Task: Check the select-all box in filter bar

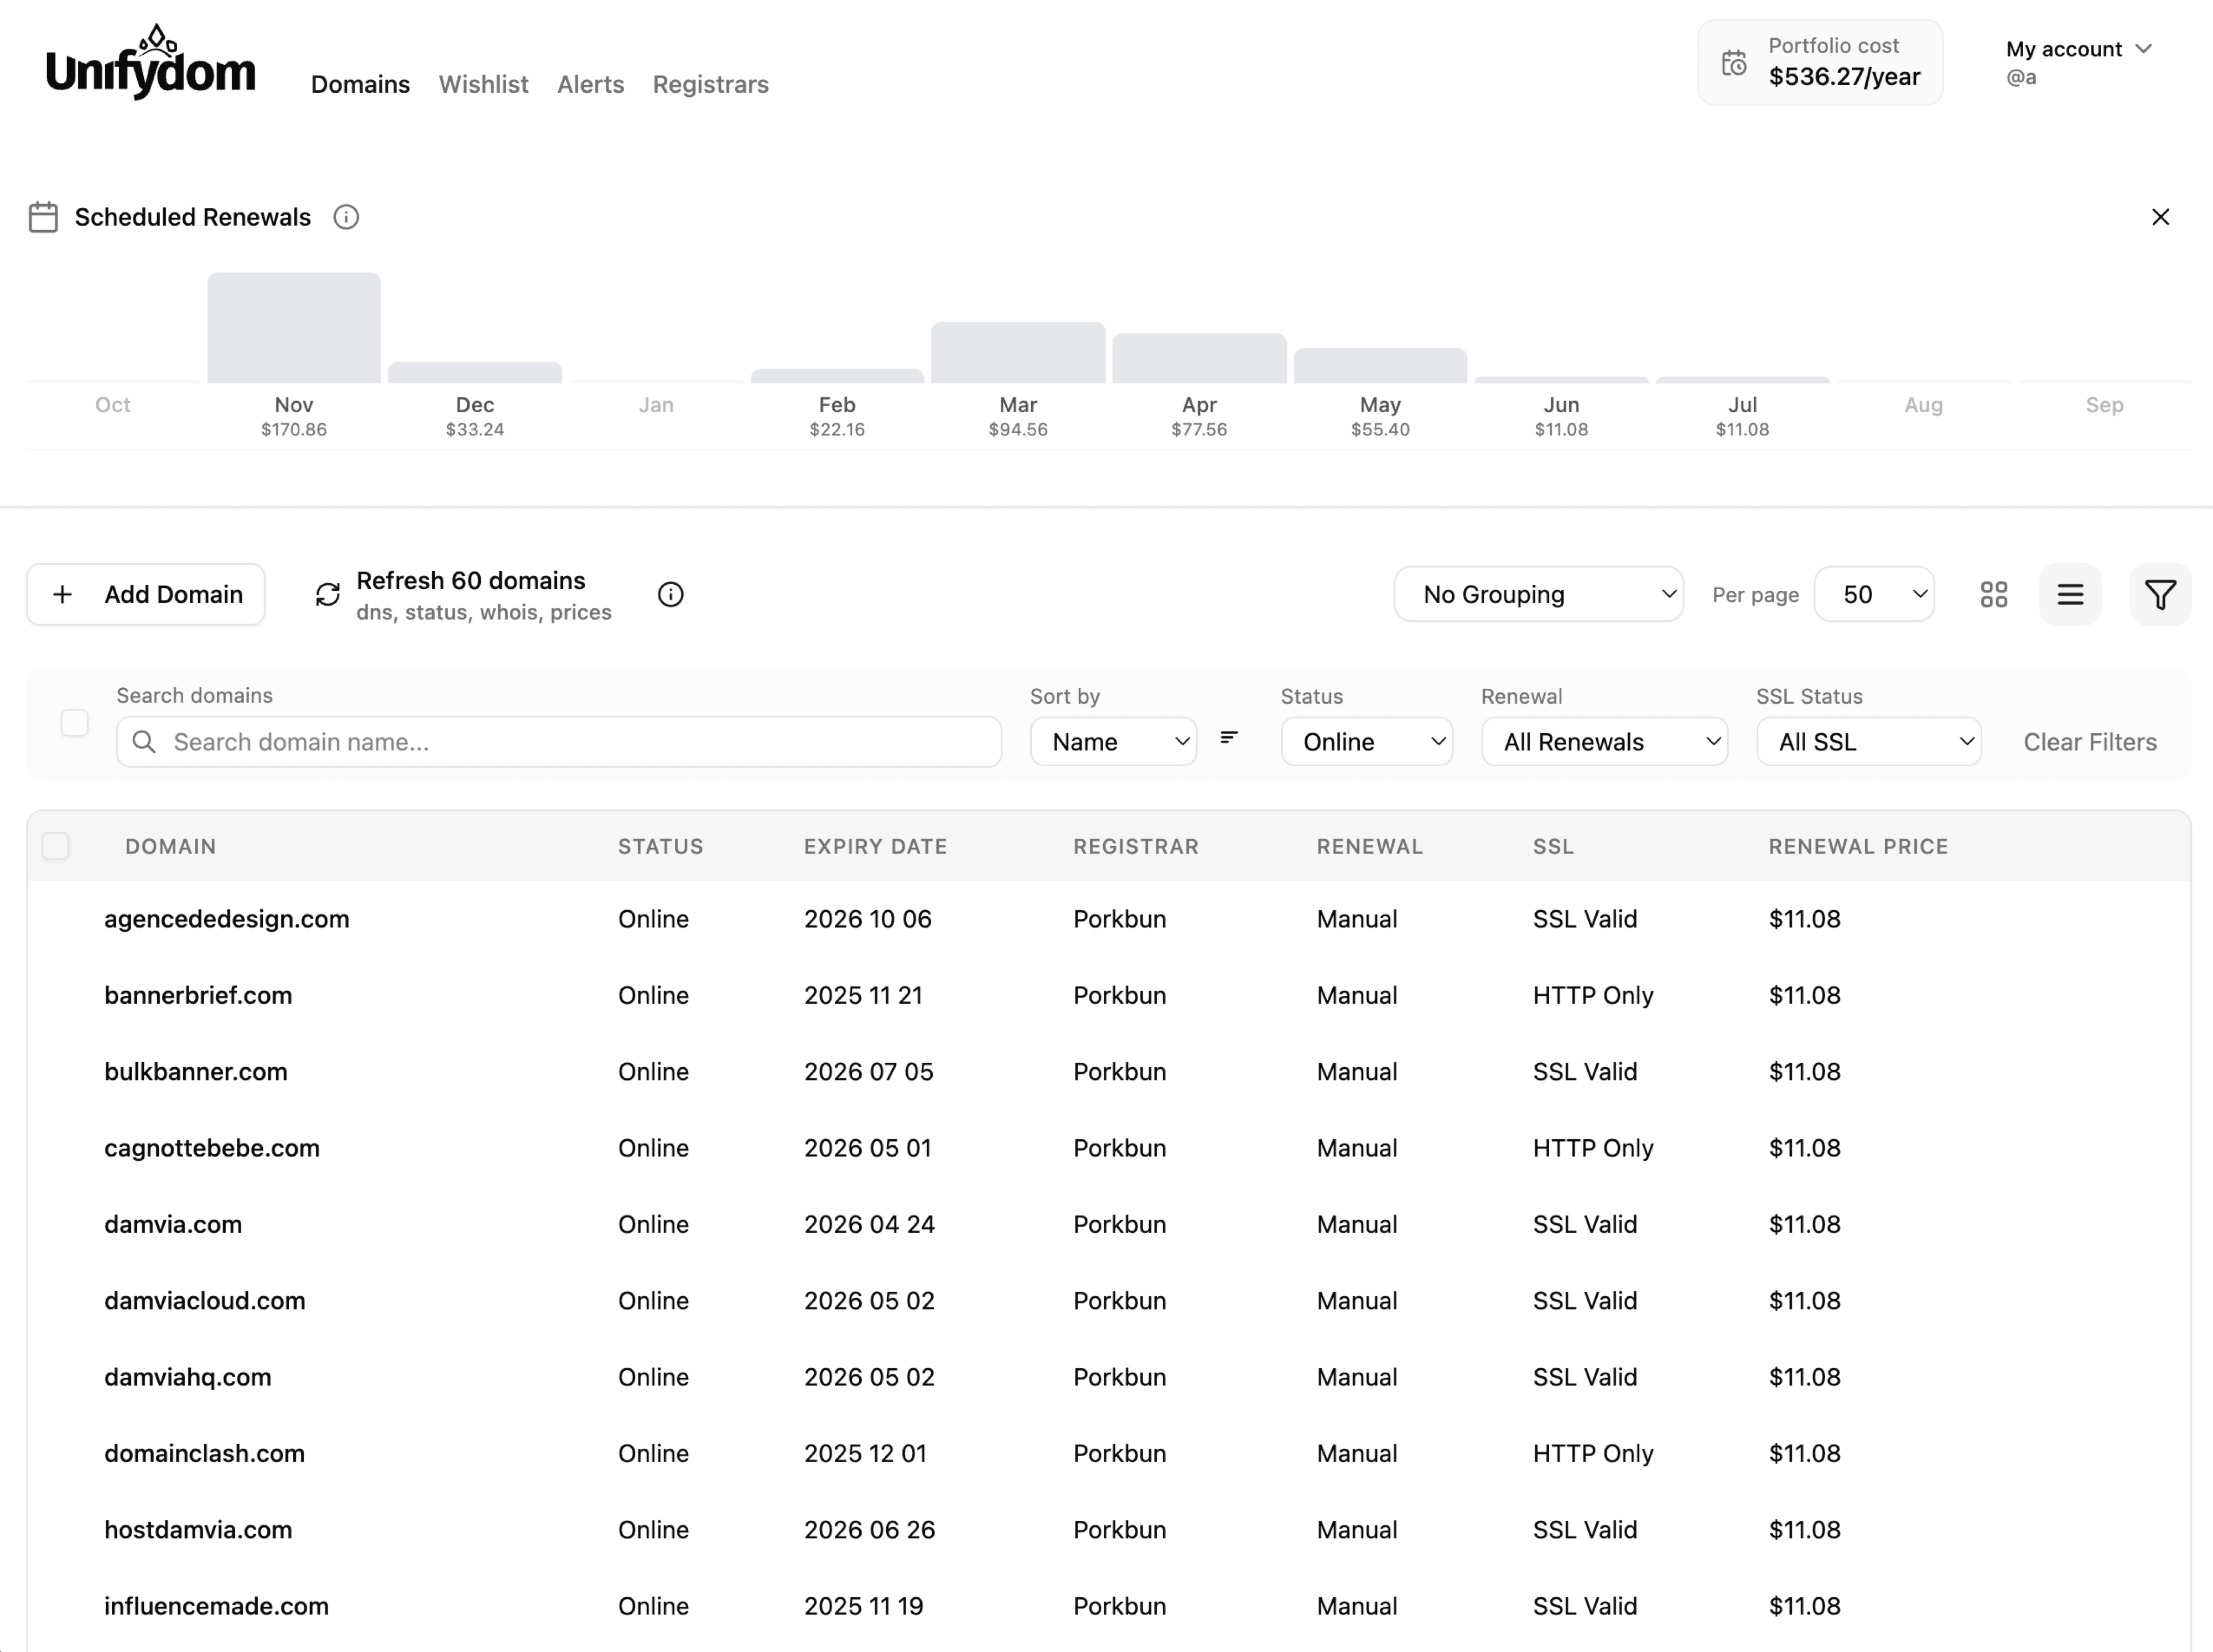Action: point(74,722)
